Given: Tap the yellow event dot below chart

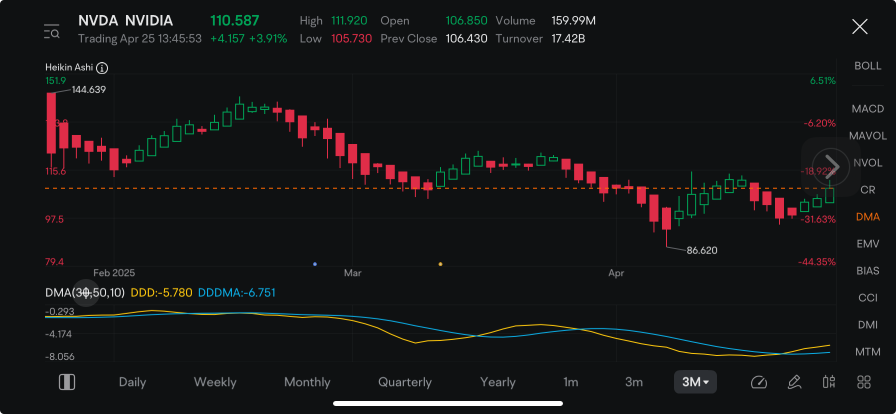Looking at the screenshot, I should 440,264.
